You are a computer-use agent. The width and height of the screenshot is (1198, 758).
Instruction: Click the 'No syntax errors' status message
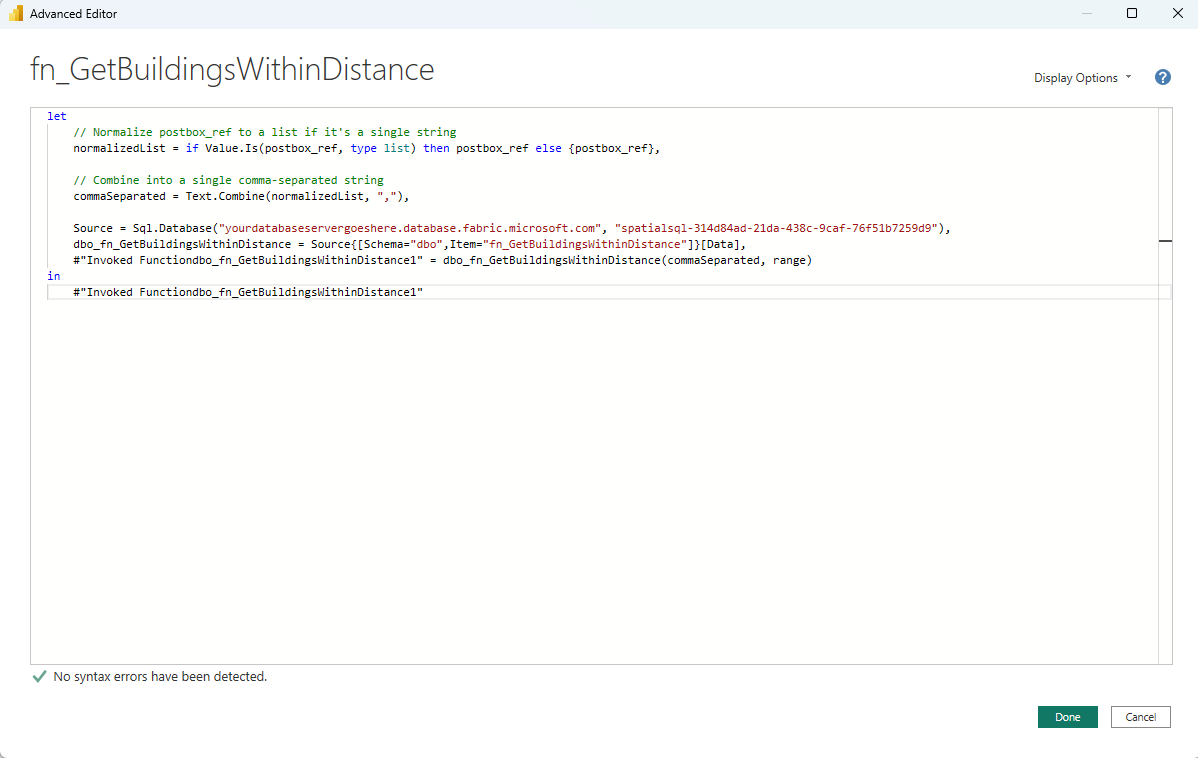[x=160, y=677]
